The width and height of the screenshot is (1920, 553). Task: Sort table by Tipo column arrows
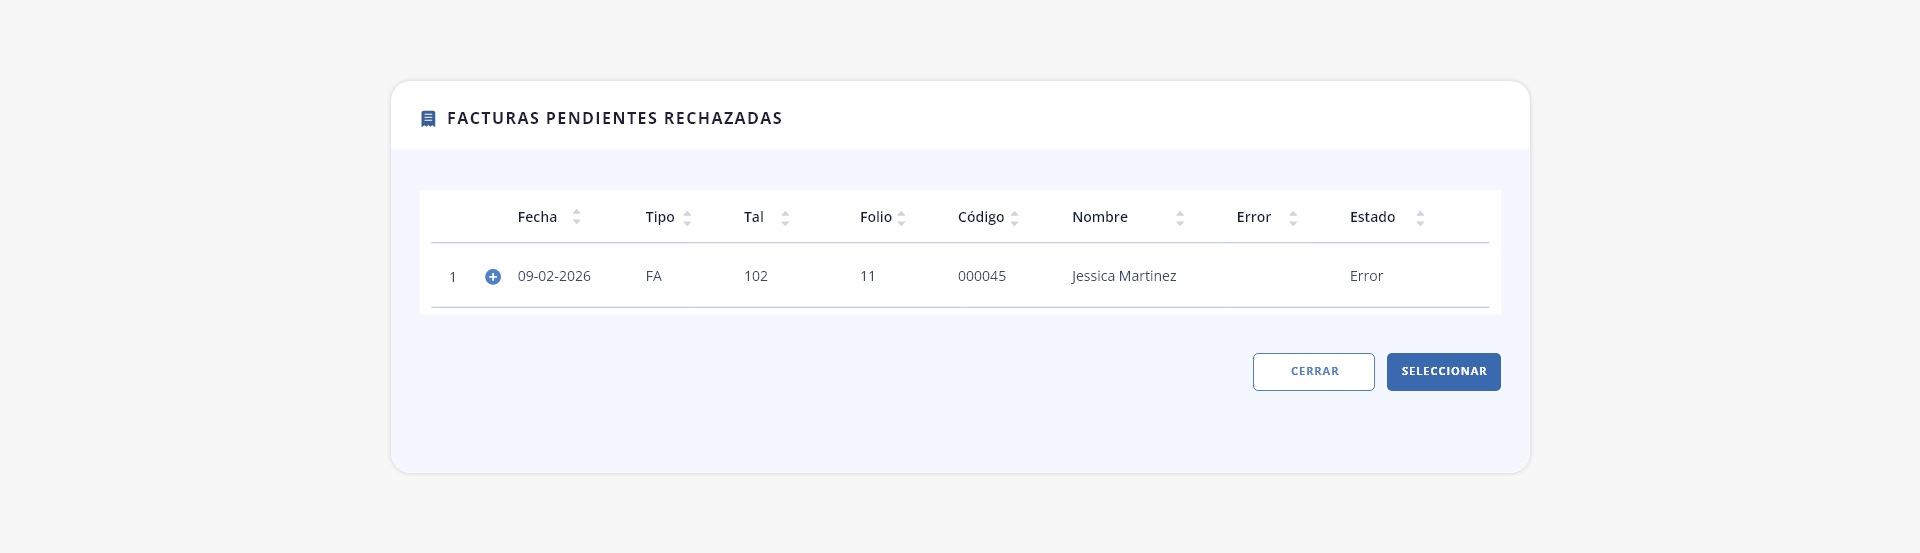click(687, 218)
